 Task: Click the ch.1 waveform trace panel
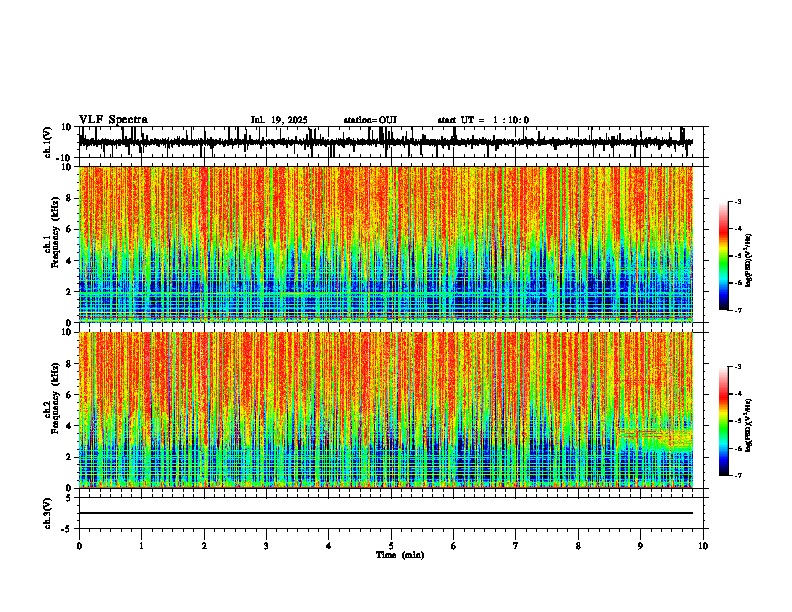point(391,142)
